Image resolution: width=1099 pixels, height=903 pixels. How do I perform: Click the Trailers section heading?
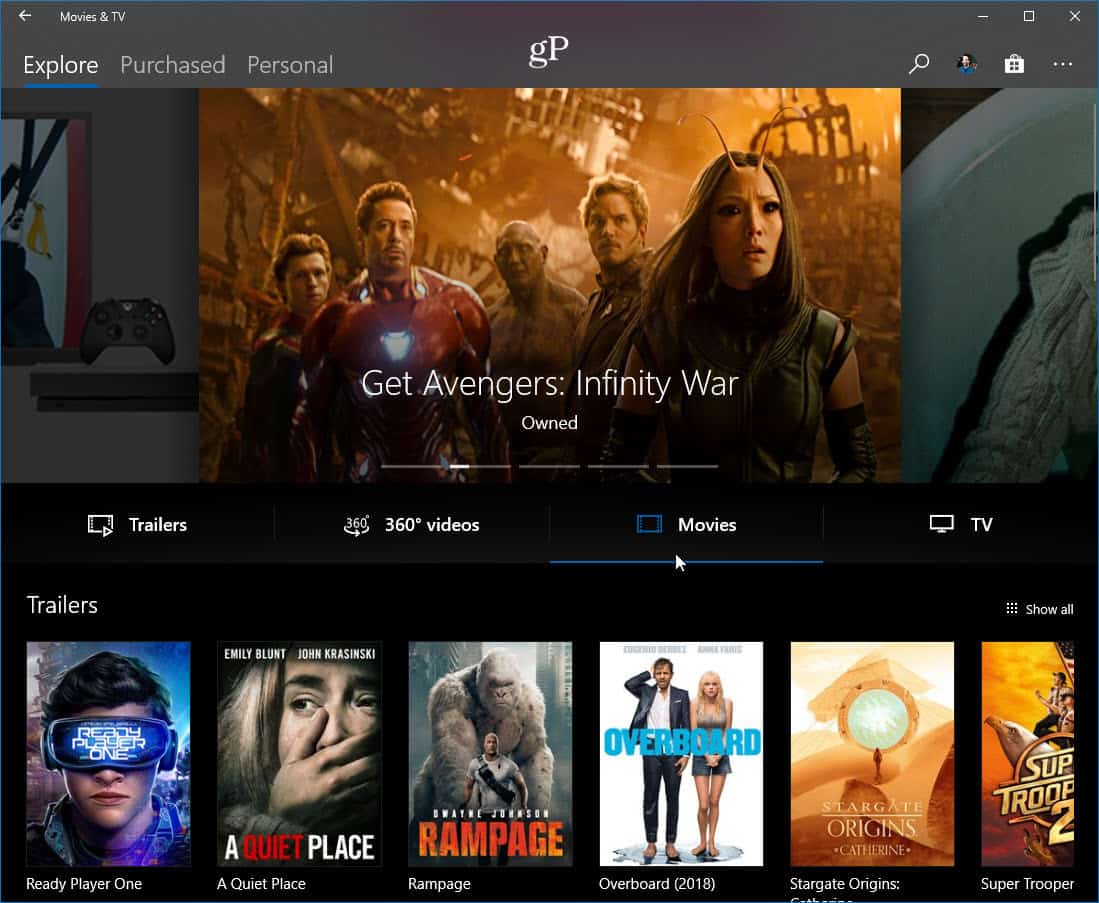[x=62, y=605]
